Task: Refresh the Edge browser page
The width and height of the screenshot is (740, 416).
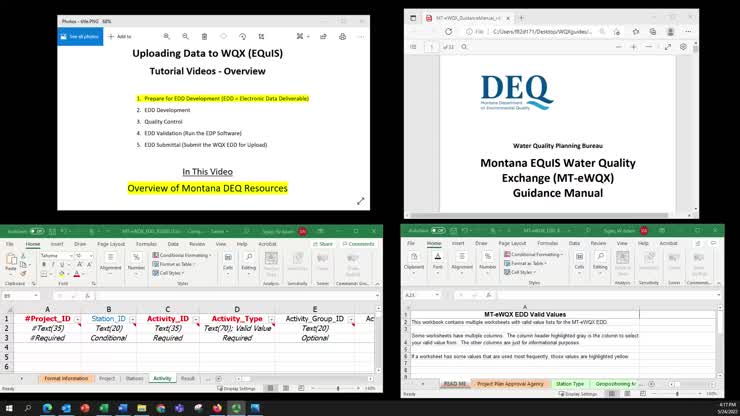Action: click(448, 32)
